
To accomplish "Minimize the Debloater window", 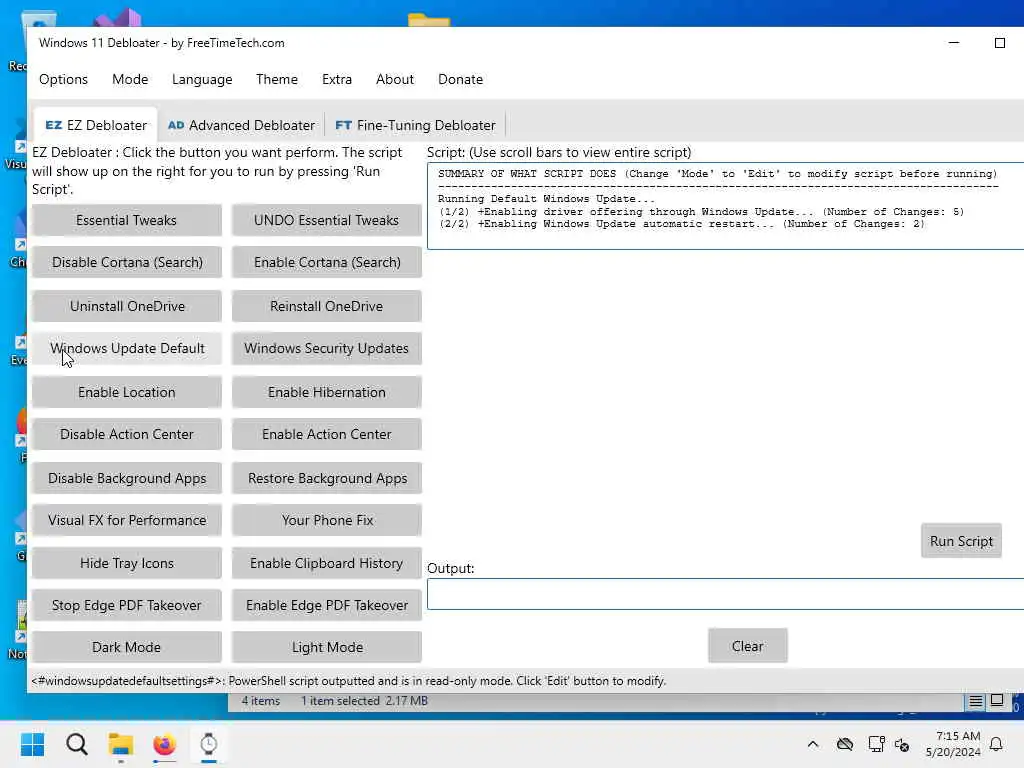I will 953,42.
